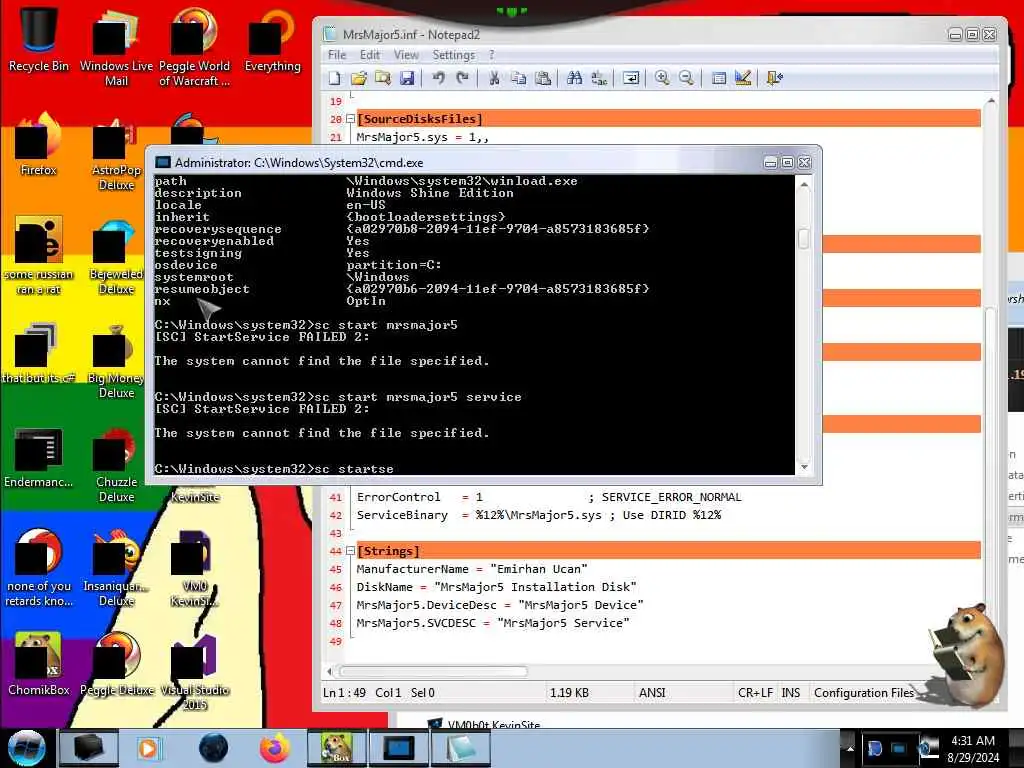Click the Cut scissors icon
Image resolution: width=1024 pixels, height=768 pixels.
(x=494, y=78)
